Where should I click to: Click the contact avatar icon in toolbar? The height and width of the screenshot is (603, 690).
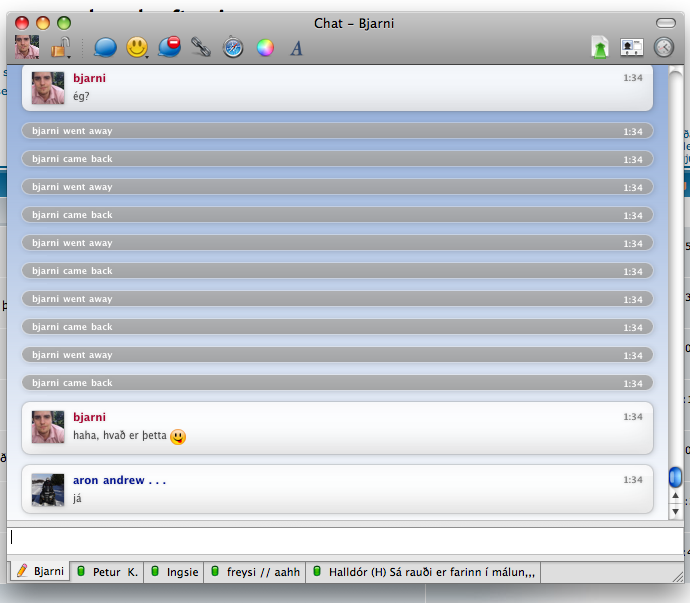(27, 46)
